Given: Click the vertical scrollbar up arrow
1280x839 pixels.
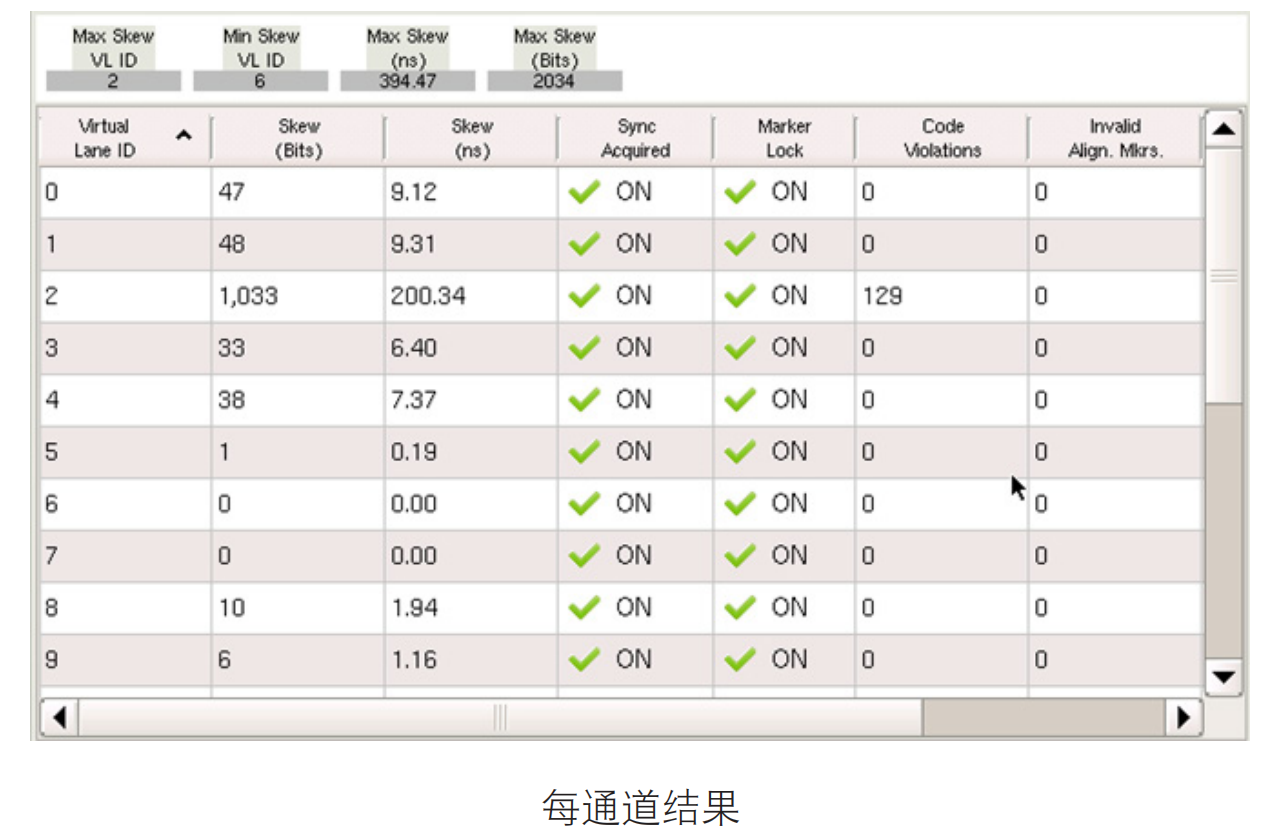Looking at the screenshot, I should [x=1224, y=129].
